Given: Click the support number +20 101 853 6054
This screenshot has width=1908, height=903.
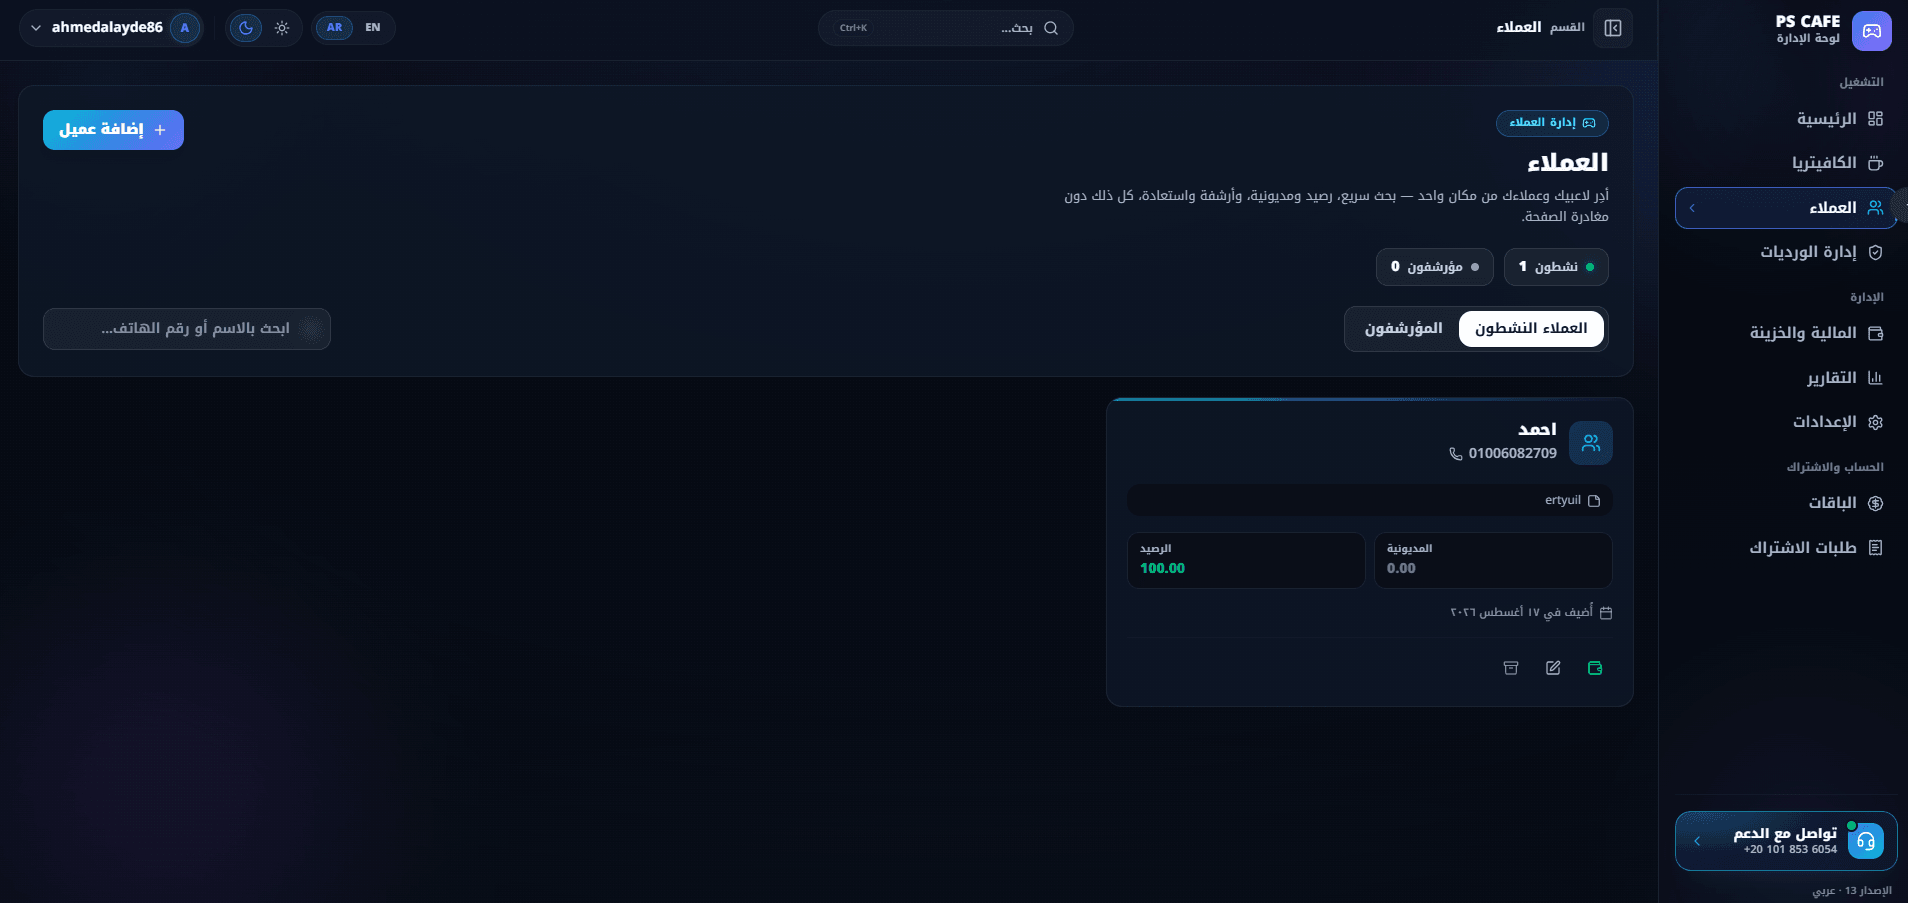Looking at the screenshot, I should (1790, 850).
